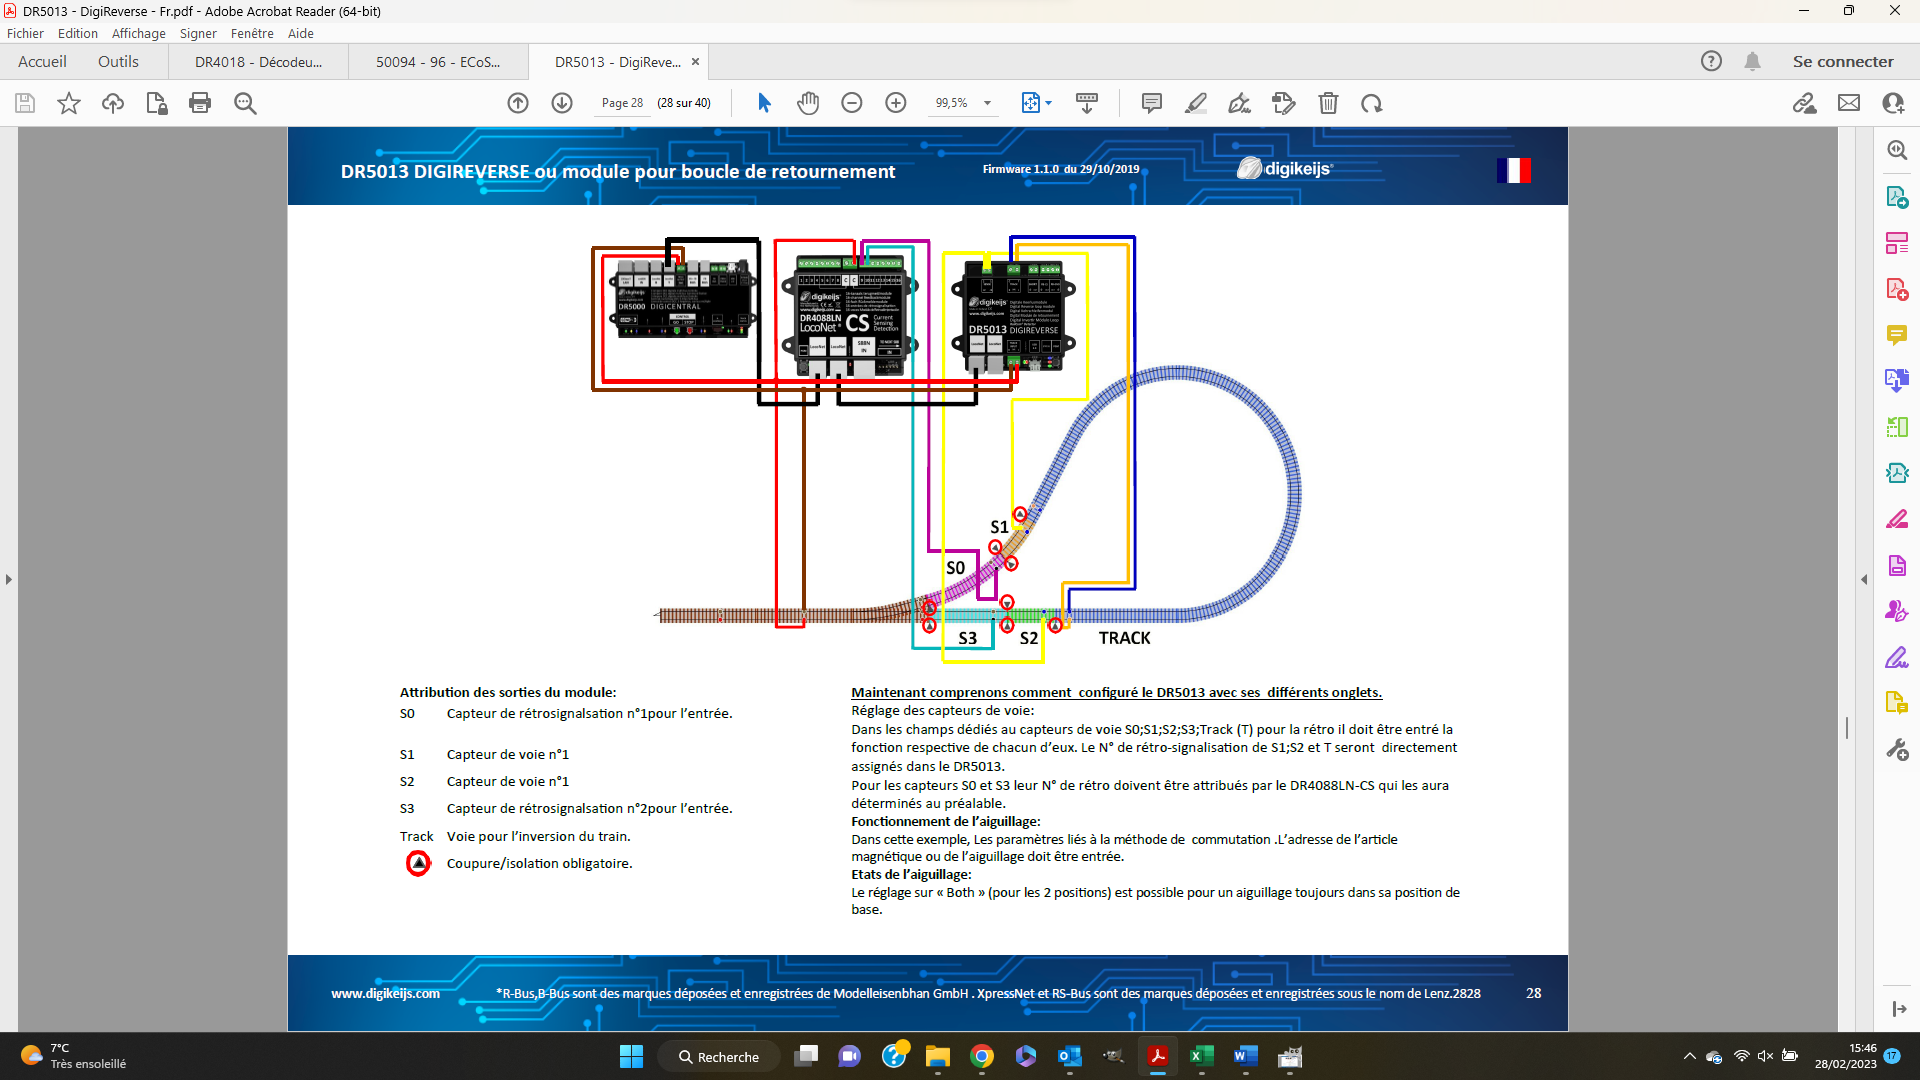Screen dimensions: 1920x1080
Task: Open the Aide menu
Action: click(301, 33)
